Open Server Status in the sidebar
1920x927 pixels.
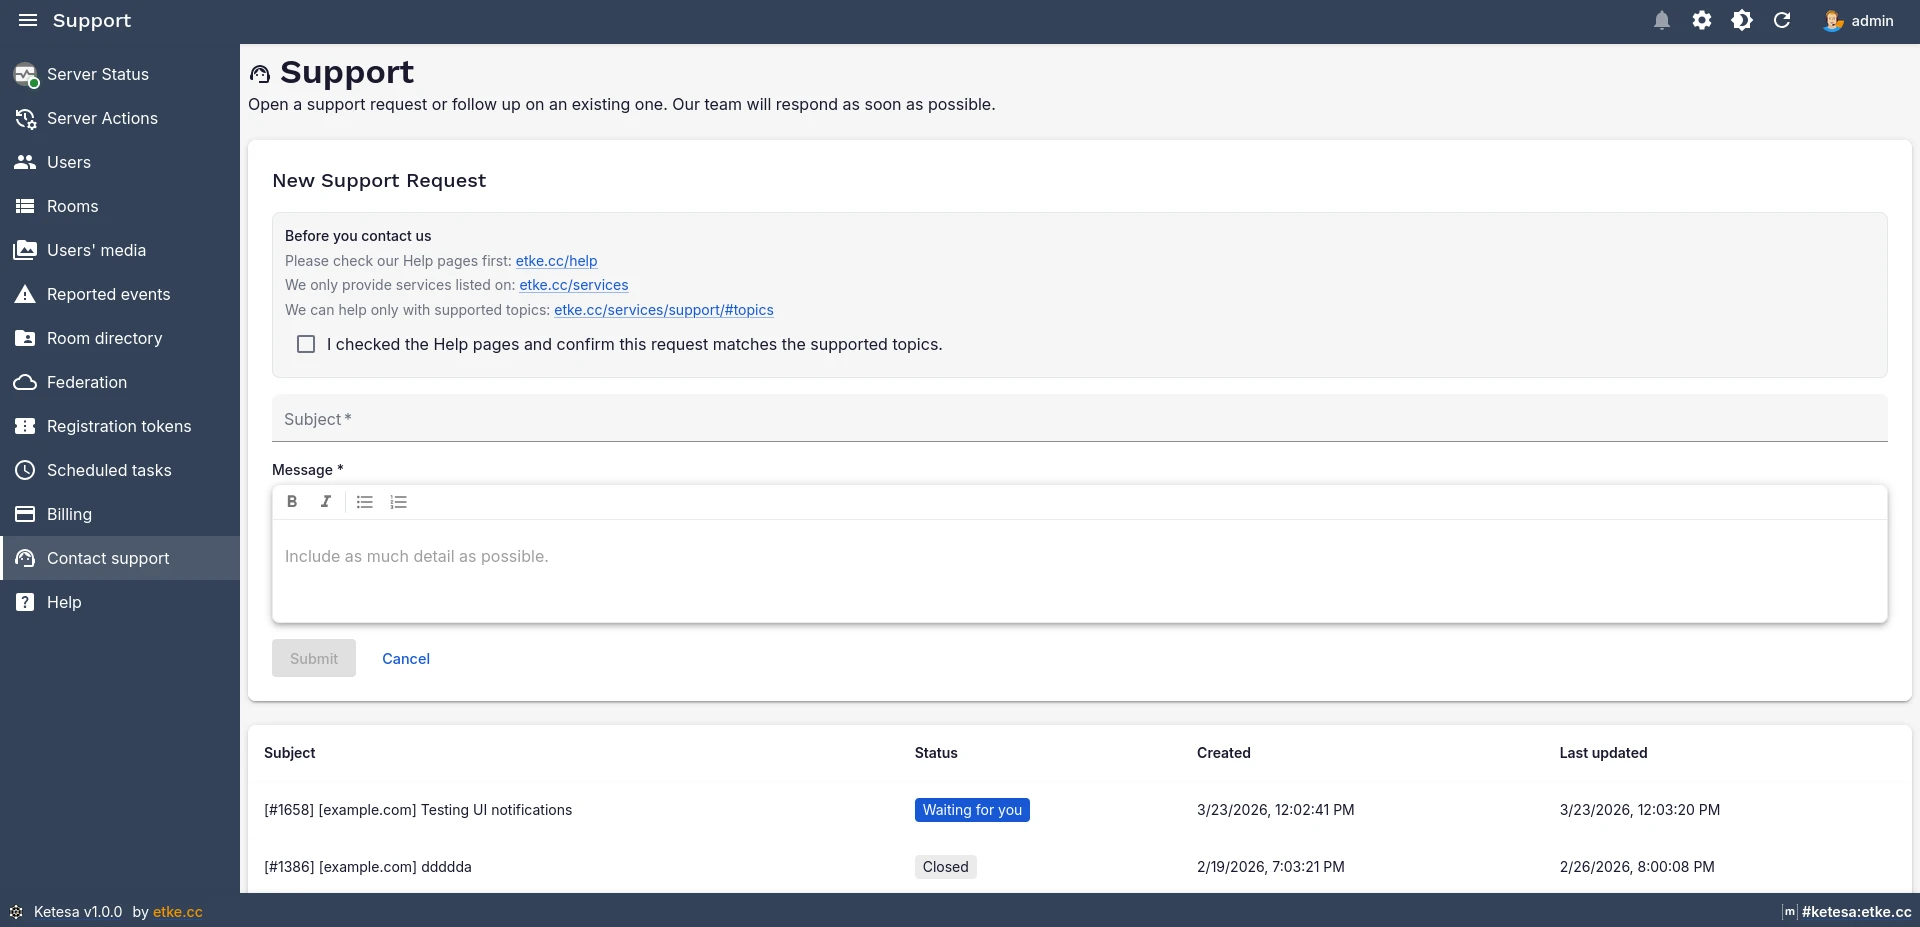coord(98,74)
